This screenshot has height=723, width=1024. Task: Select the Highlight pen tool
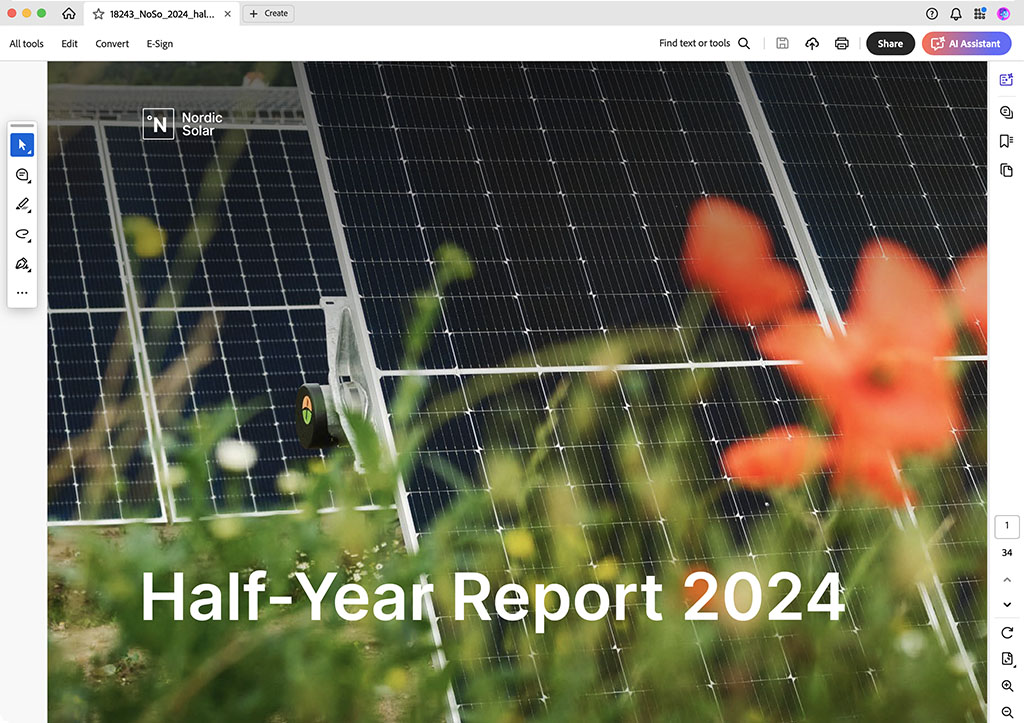click(22, 205)
